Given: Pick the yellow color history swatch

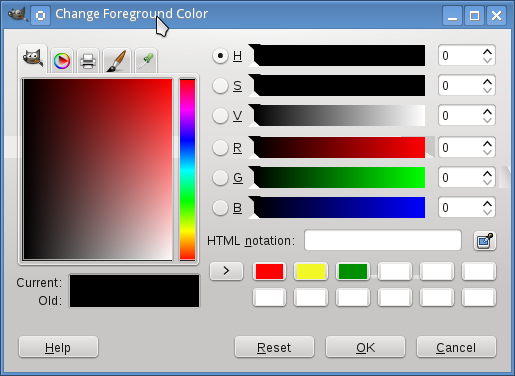Looking at the screenshot, I should 311,271.
